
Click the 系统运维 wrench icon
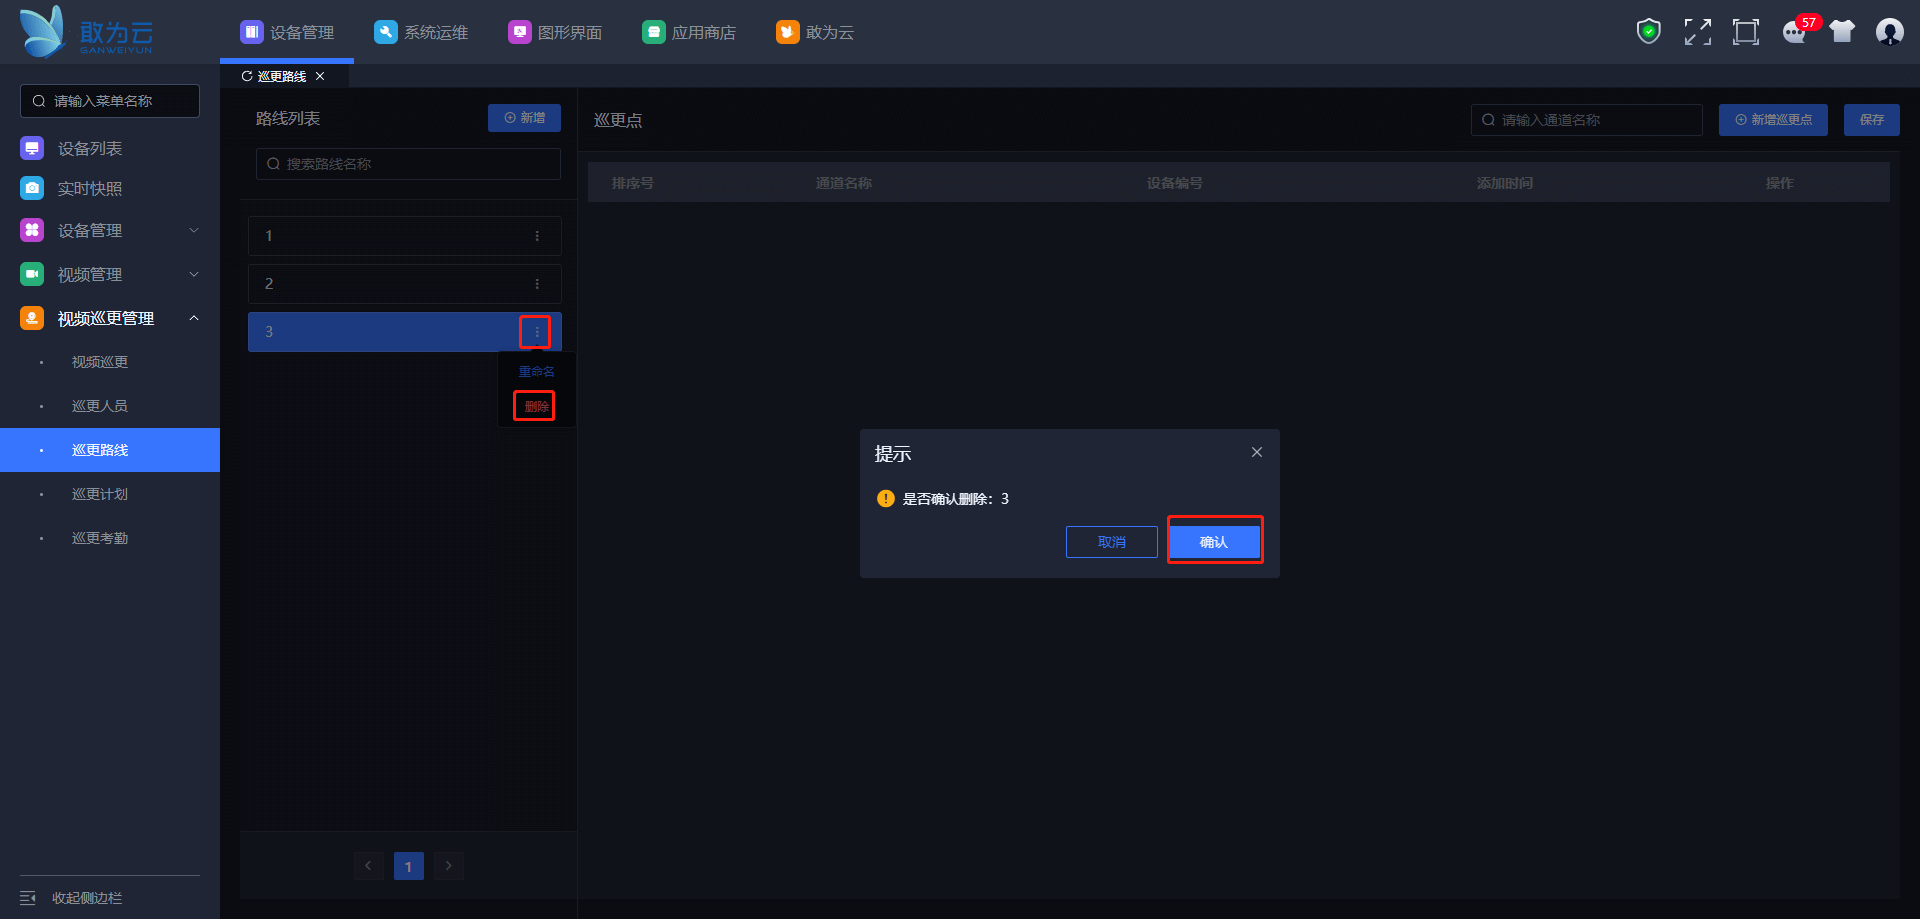tap(386, 32)
